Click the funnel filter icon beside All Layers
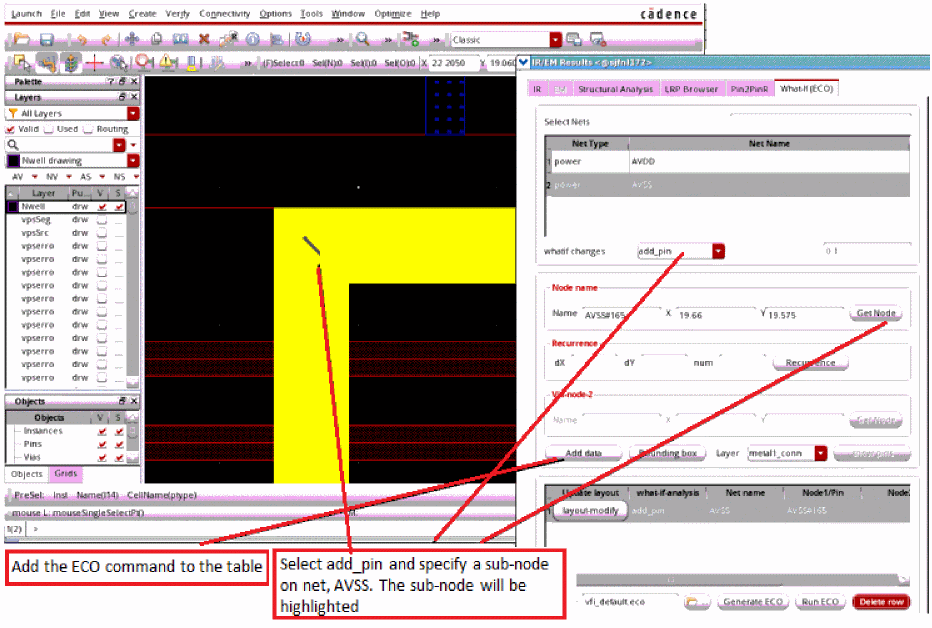Image resolution: width=932 pixels, height=628 pixels. click(12, 113)
